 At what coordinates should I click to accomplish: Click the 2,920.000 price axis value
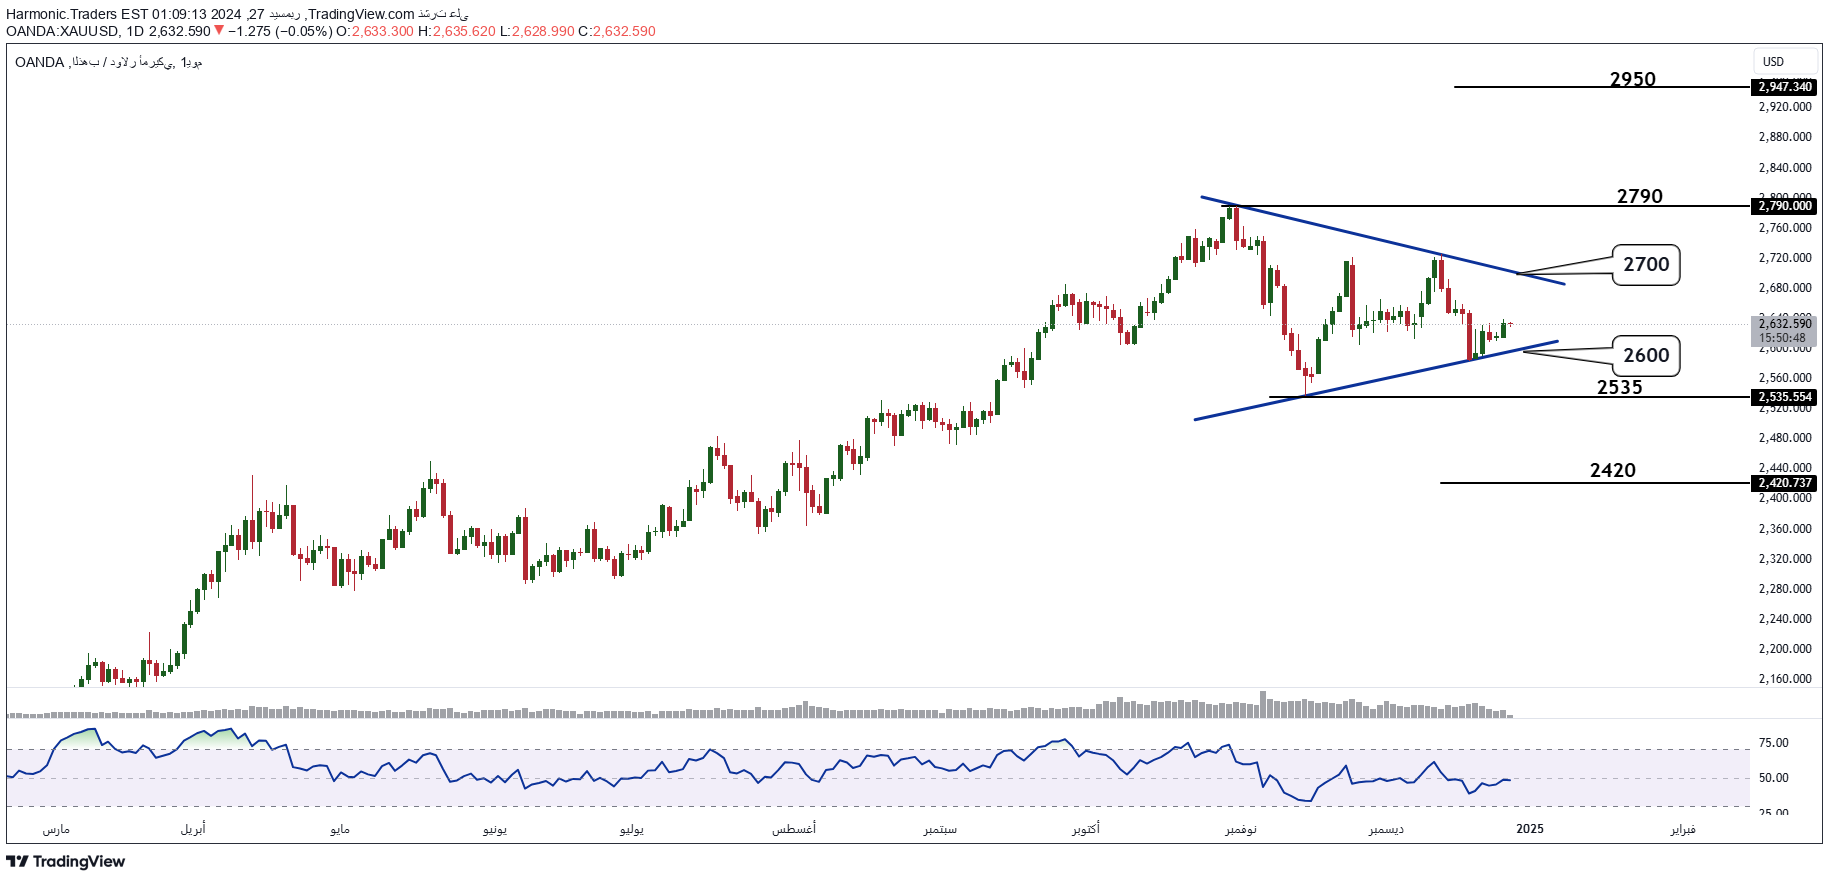(x=1785, y=107)
